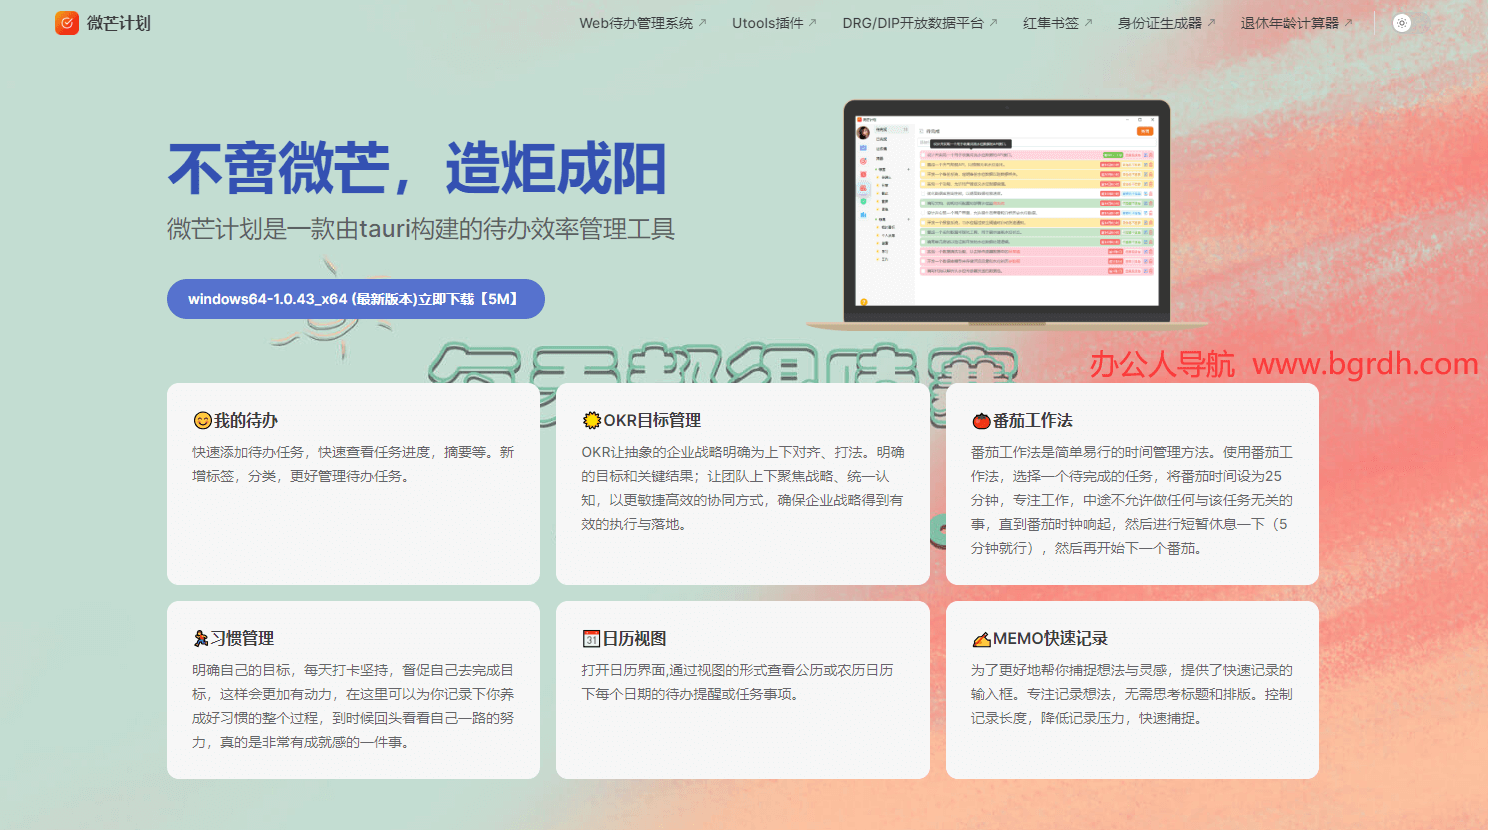Click the runner icon beside 习惯管理

(x=201, y=638)
